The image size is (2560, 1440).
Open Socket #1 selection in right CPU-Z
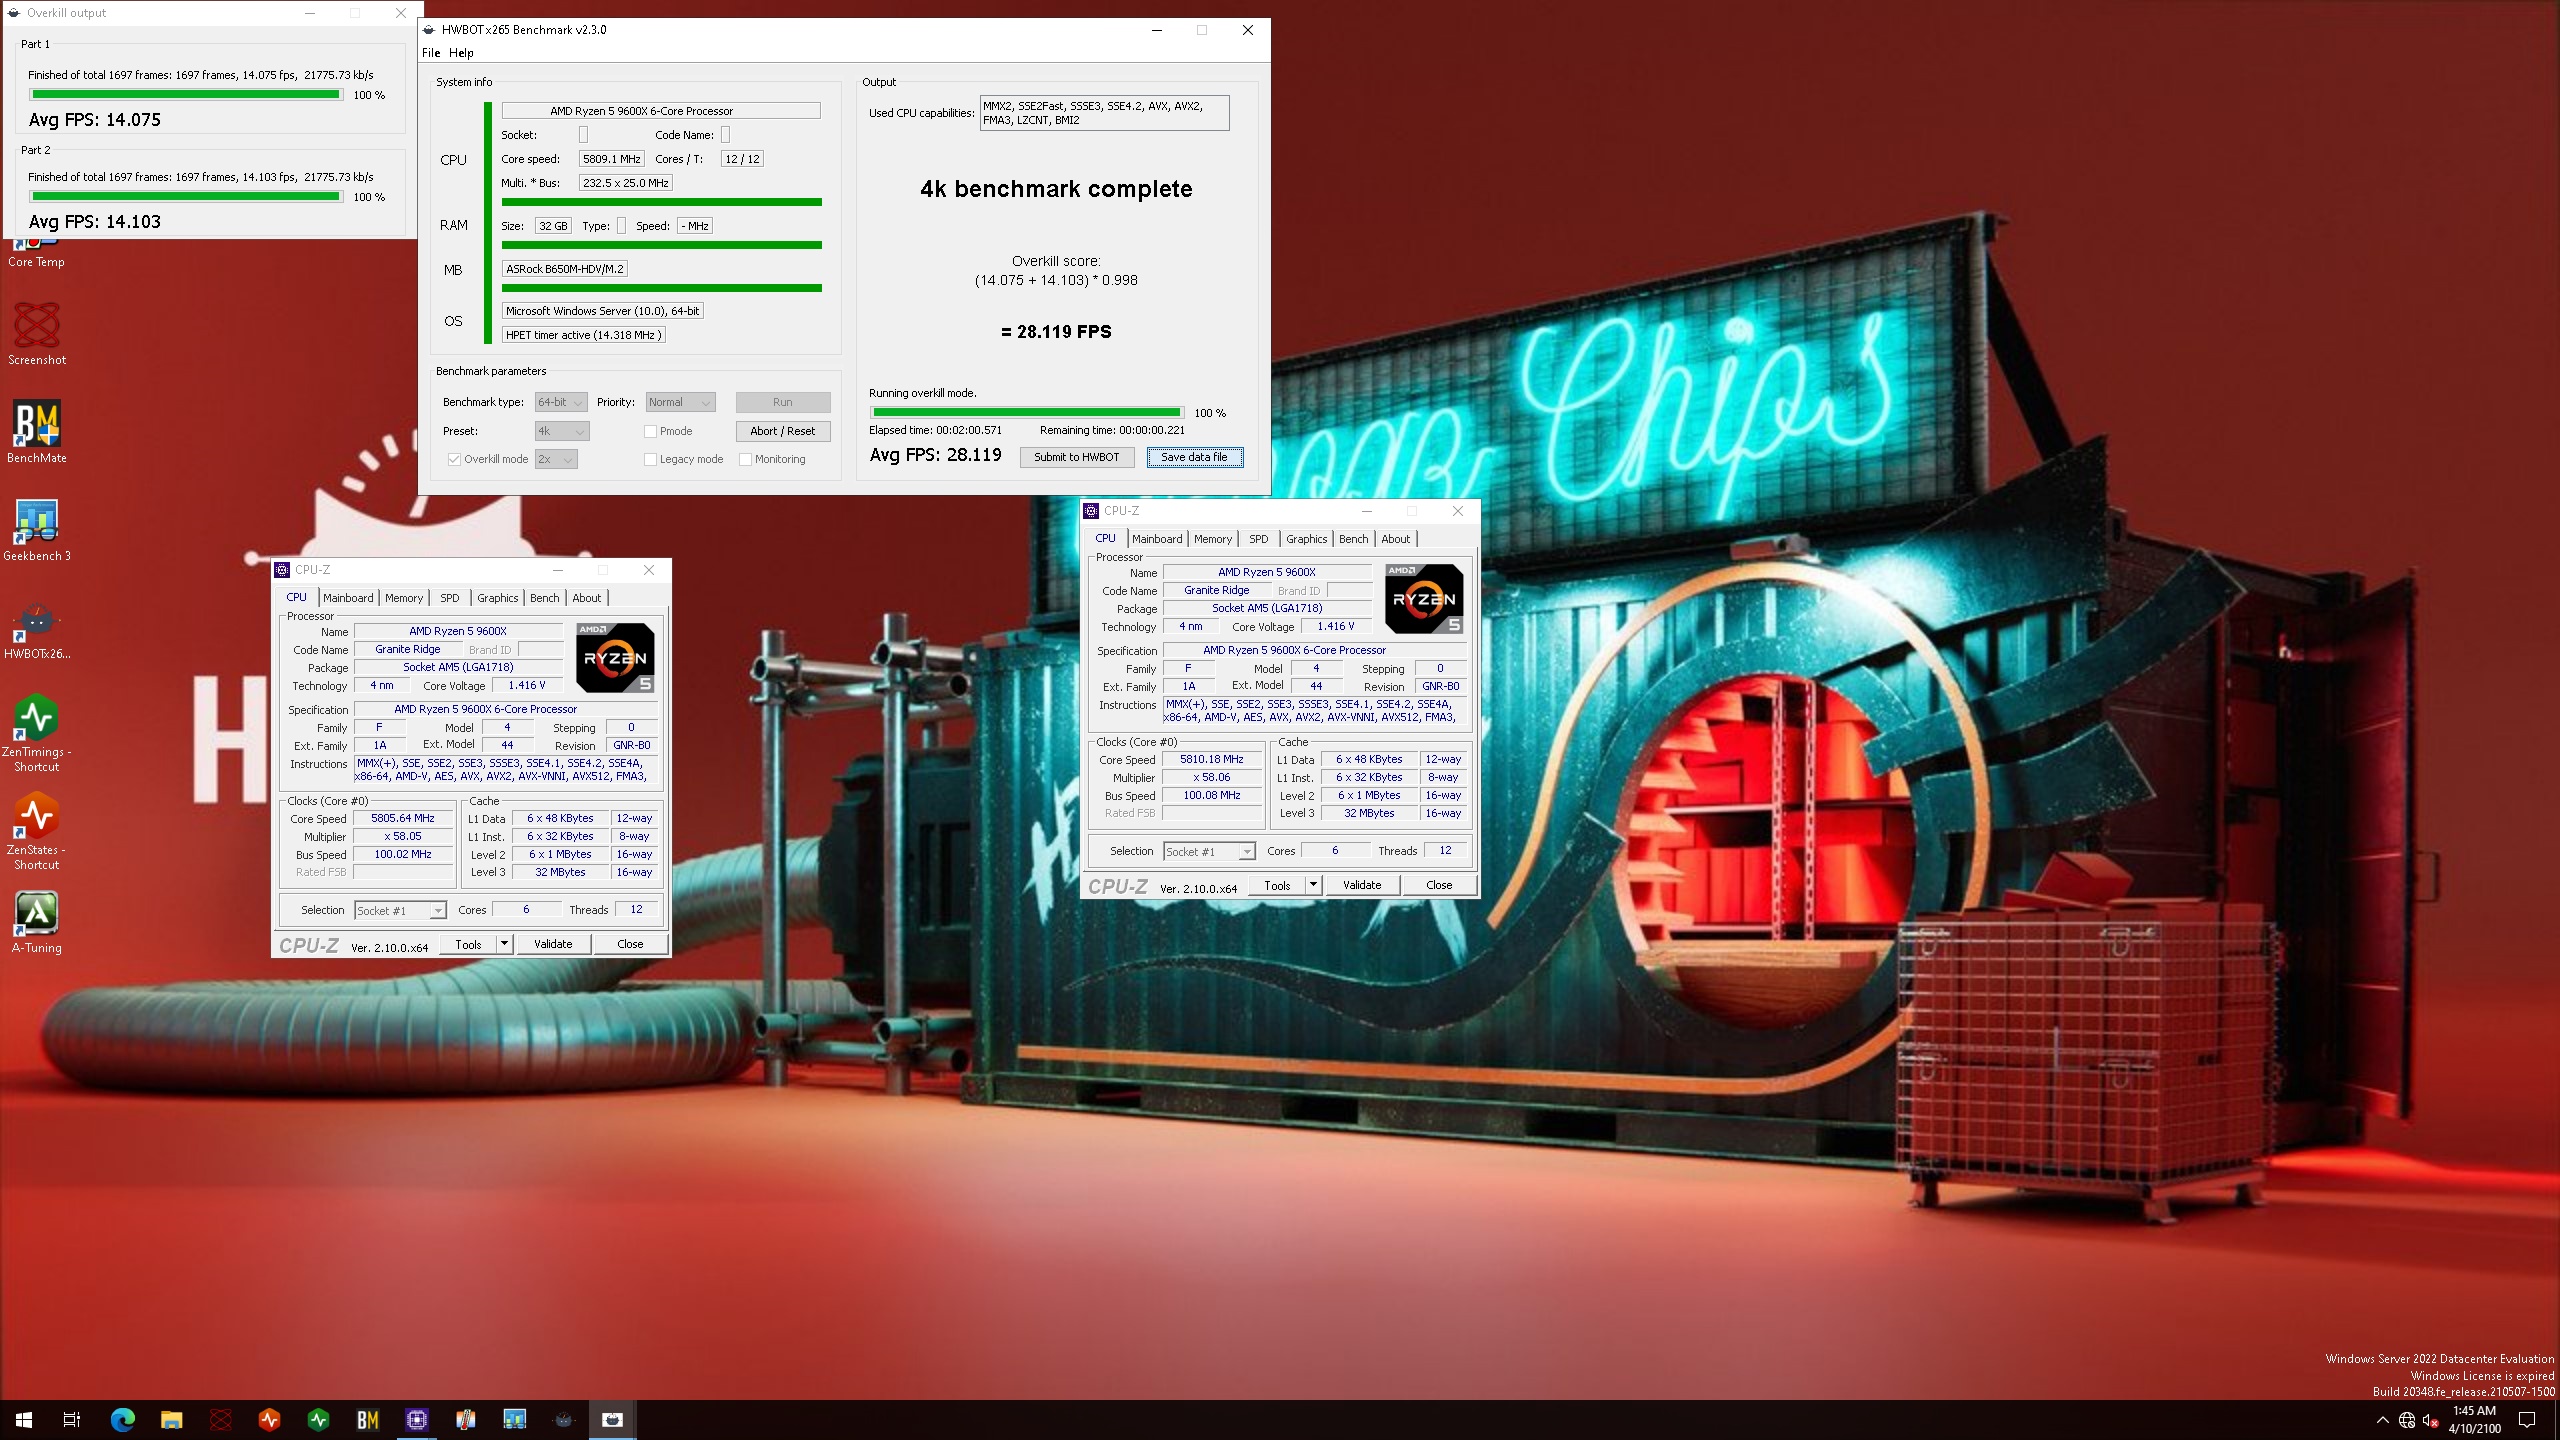click(1209, 851)
